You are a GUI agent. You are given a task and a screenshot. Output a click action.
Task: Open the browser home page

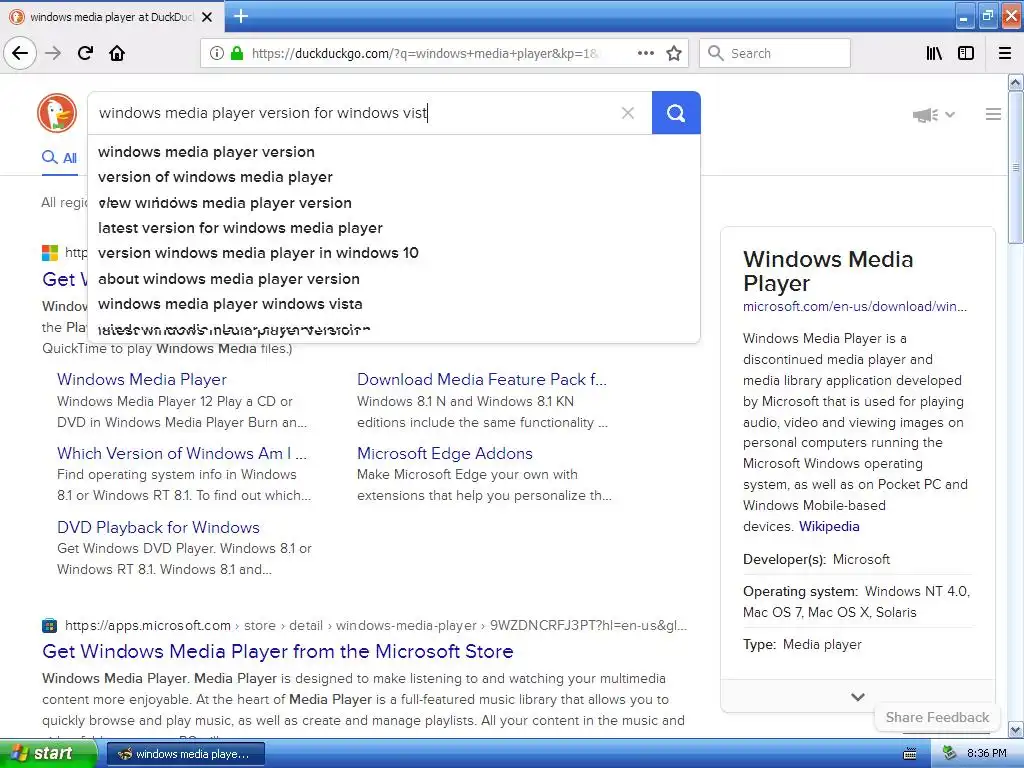(x=117, y=53)
